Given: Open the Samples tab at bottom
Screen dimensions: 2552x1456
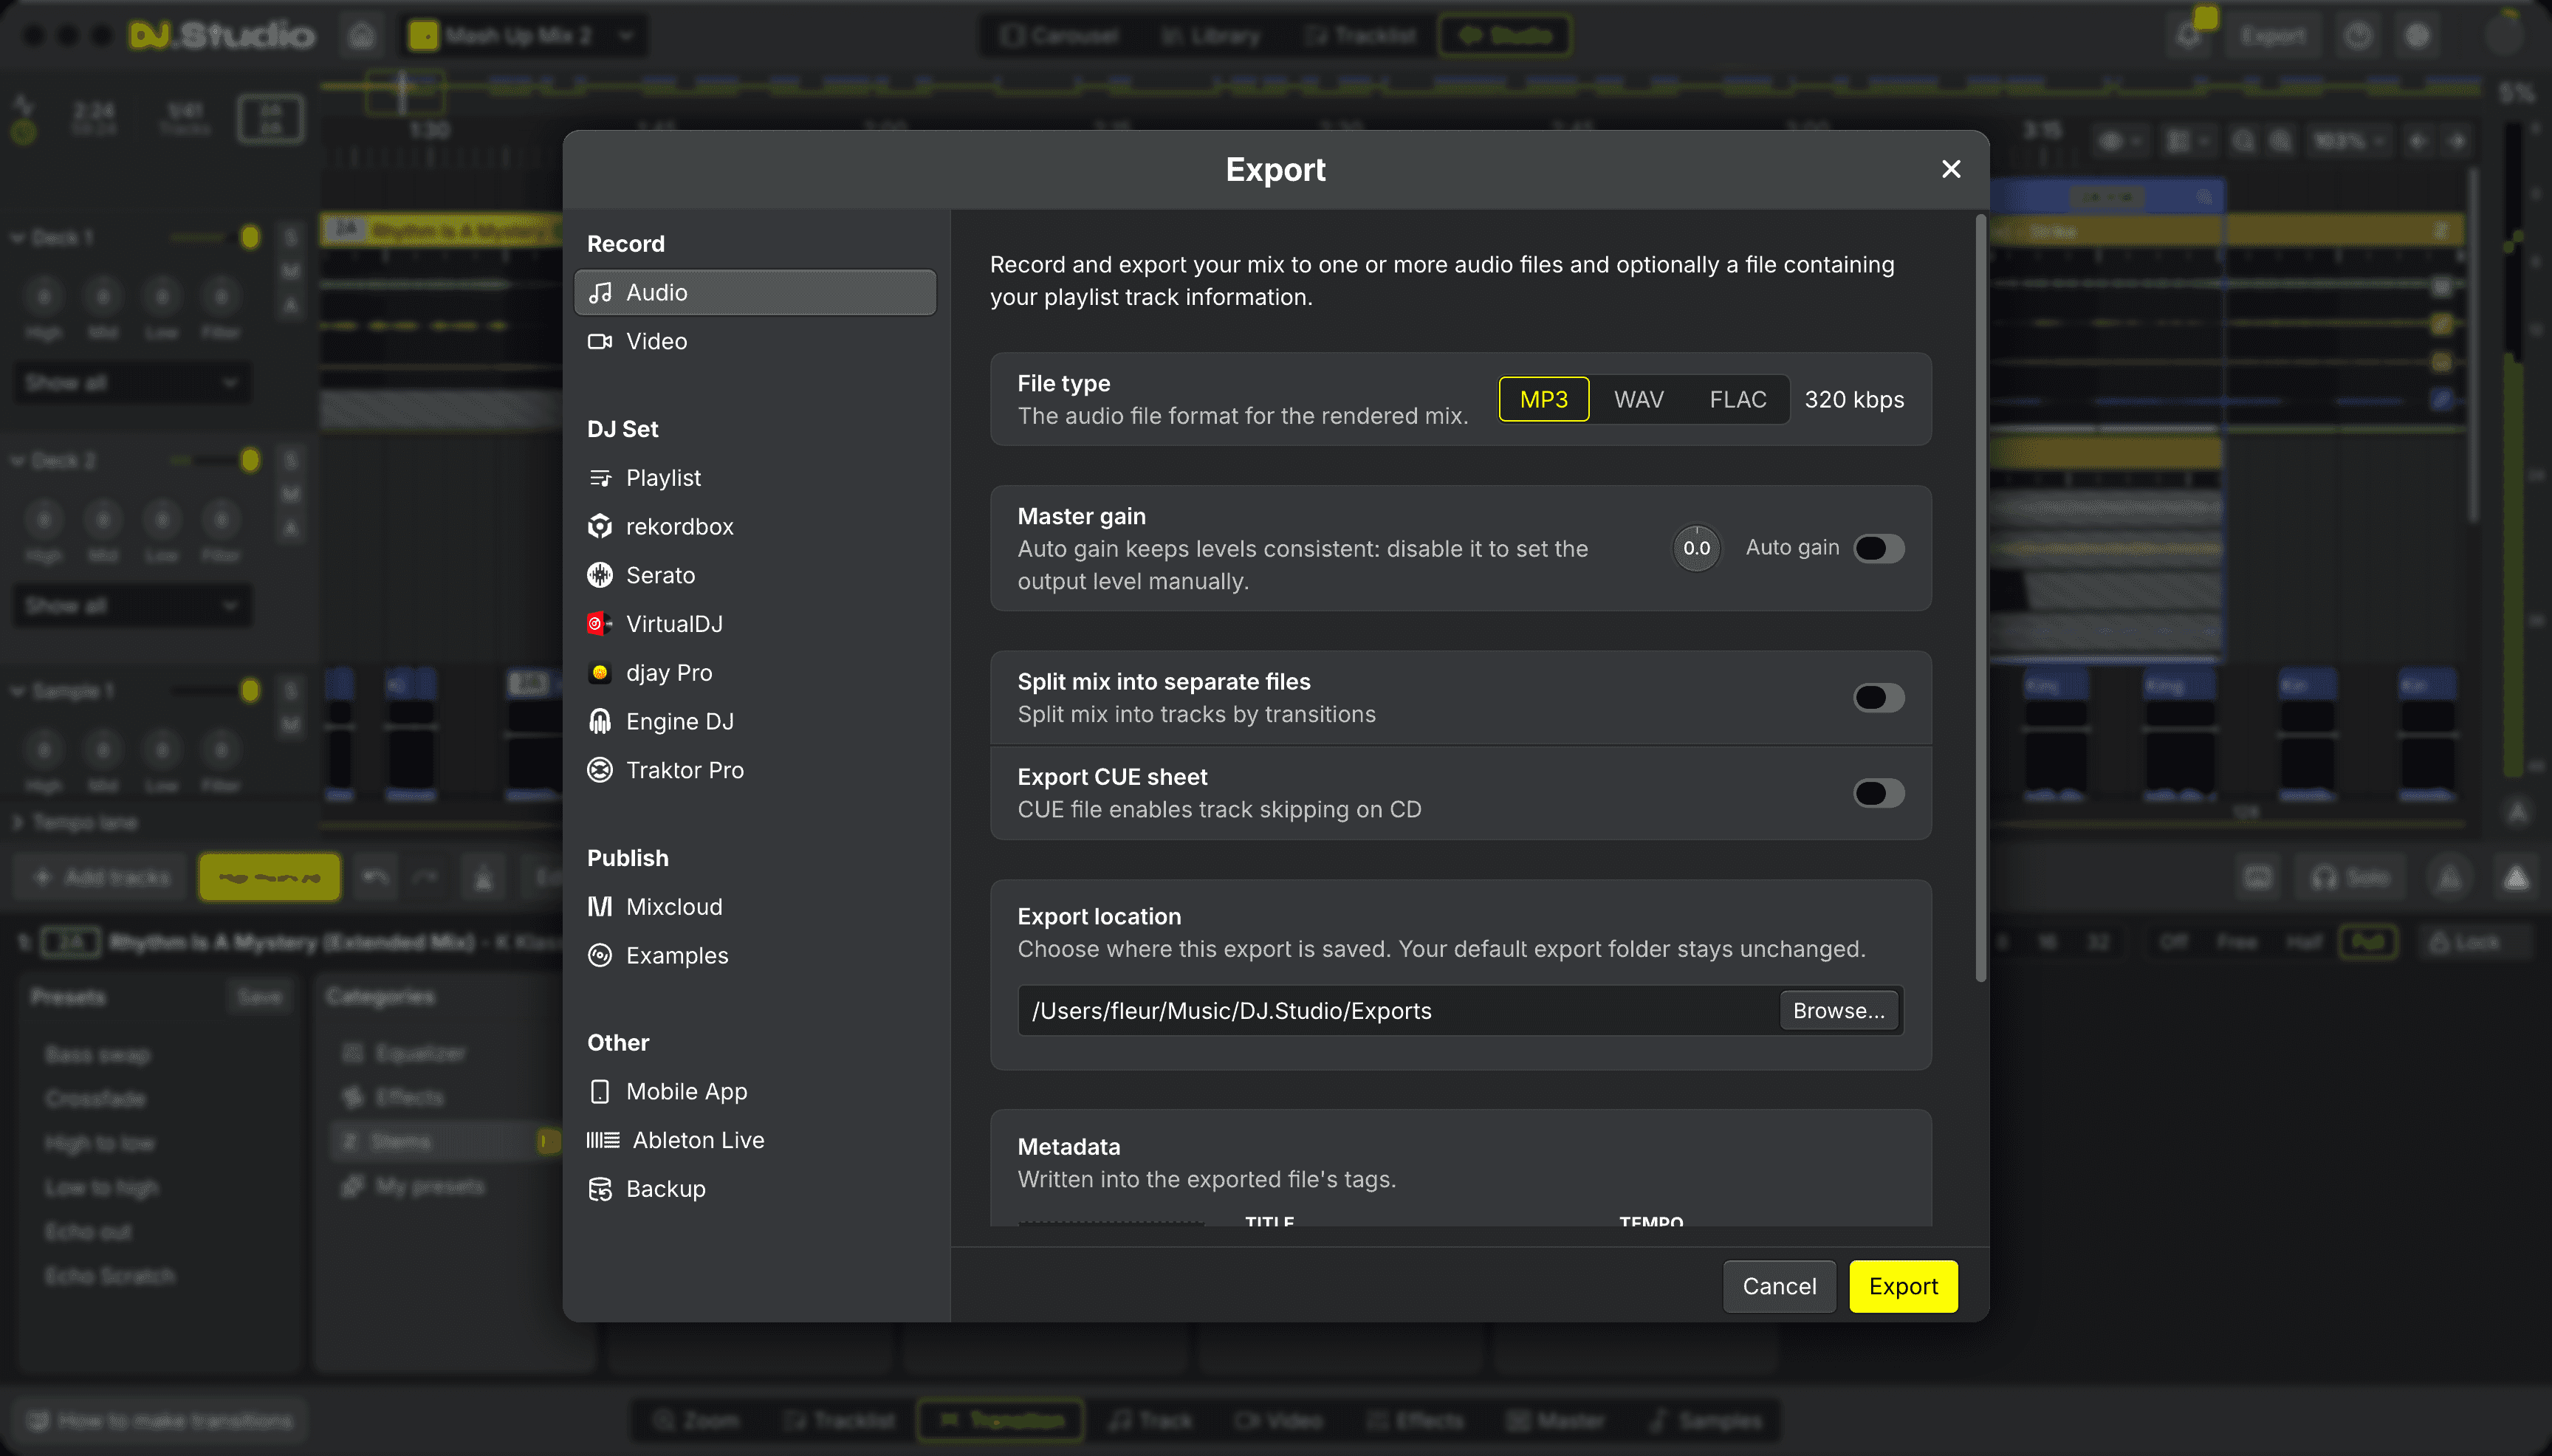Looking at the screenshot, I should click(x=1706, y=1421).
